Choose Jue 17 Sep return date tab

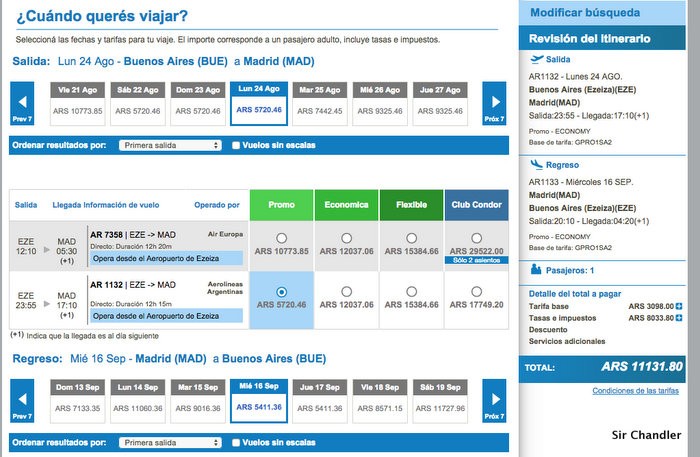[x=320, y=402]
